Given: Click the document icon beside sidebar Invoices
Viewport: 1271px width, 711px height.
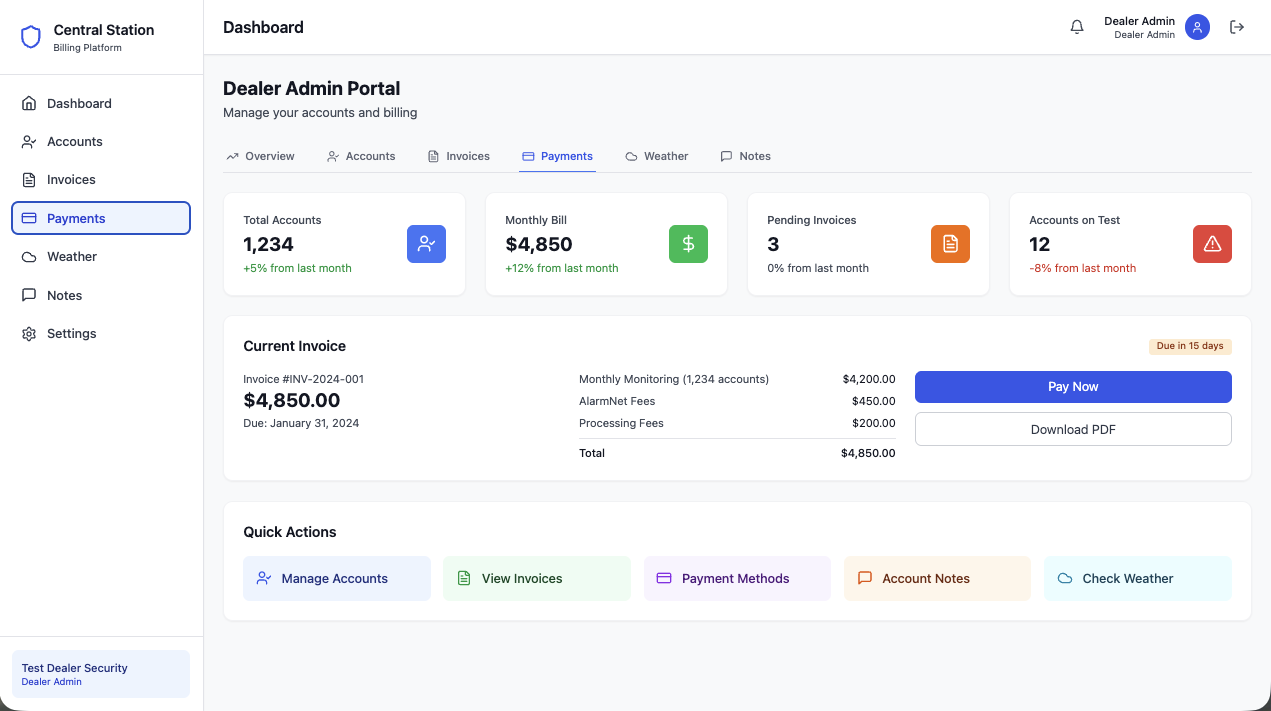Looking at the screenshot, I should pos(29,180).
